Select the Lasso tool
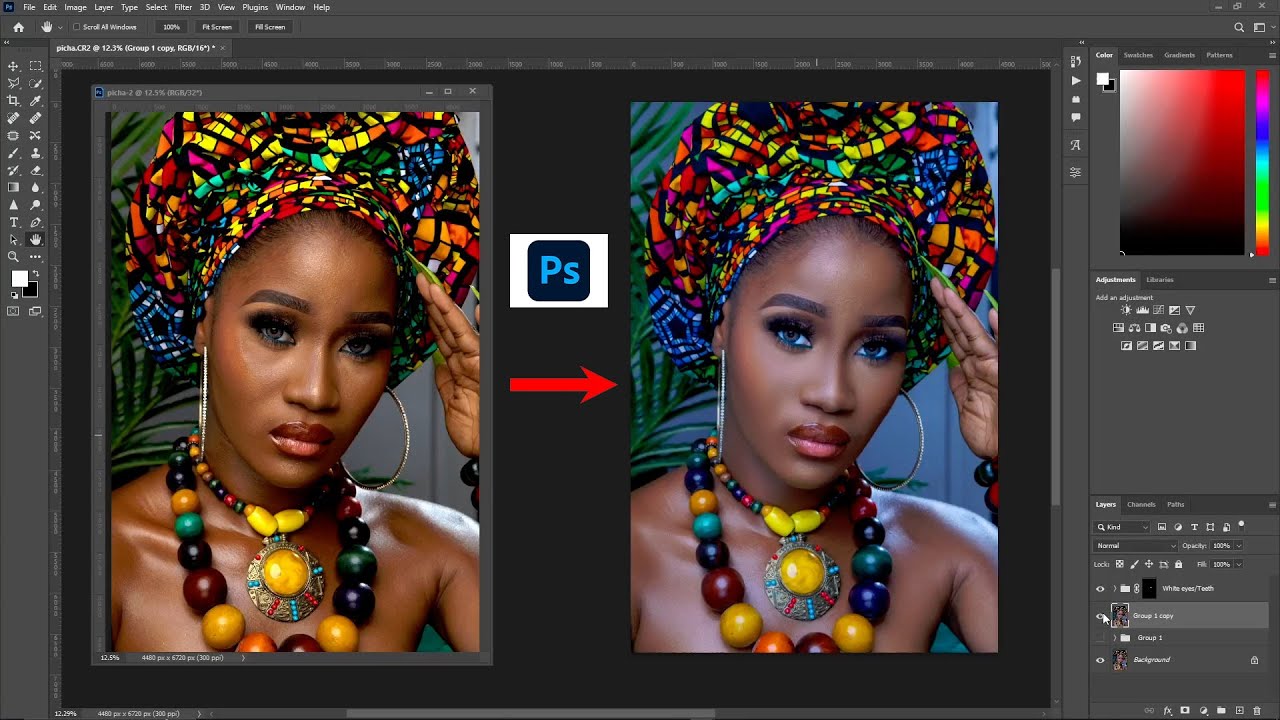Image resolution: width=1280 pixels, height=720 pixels. [x=14, y=83]
